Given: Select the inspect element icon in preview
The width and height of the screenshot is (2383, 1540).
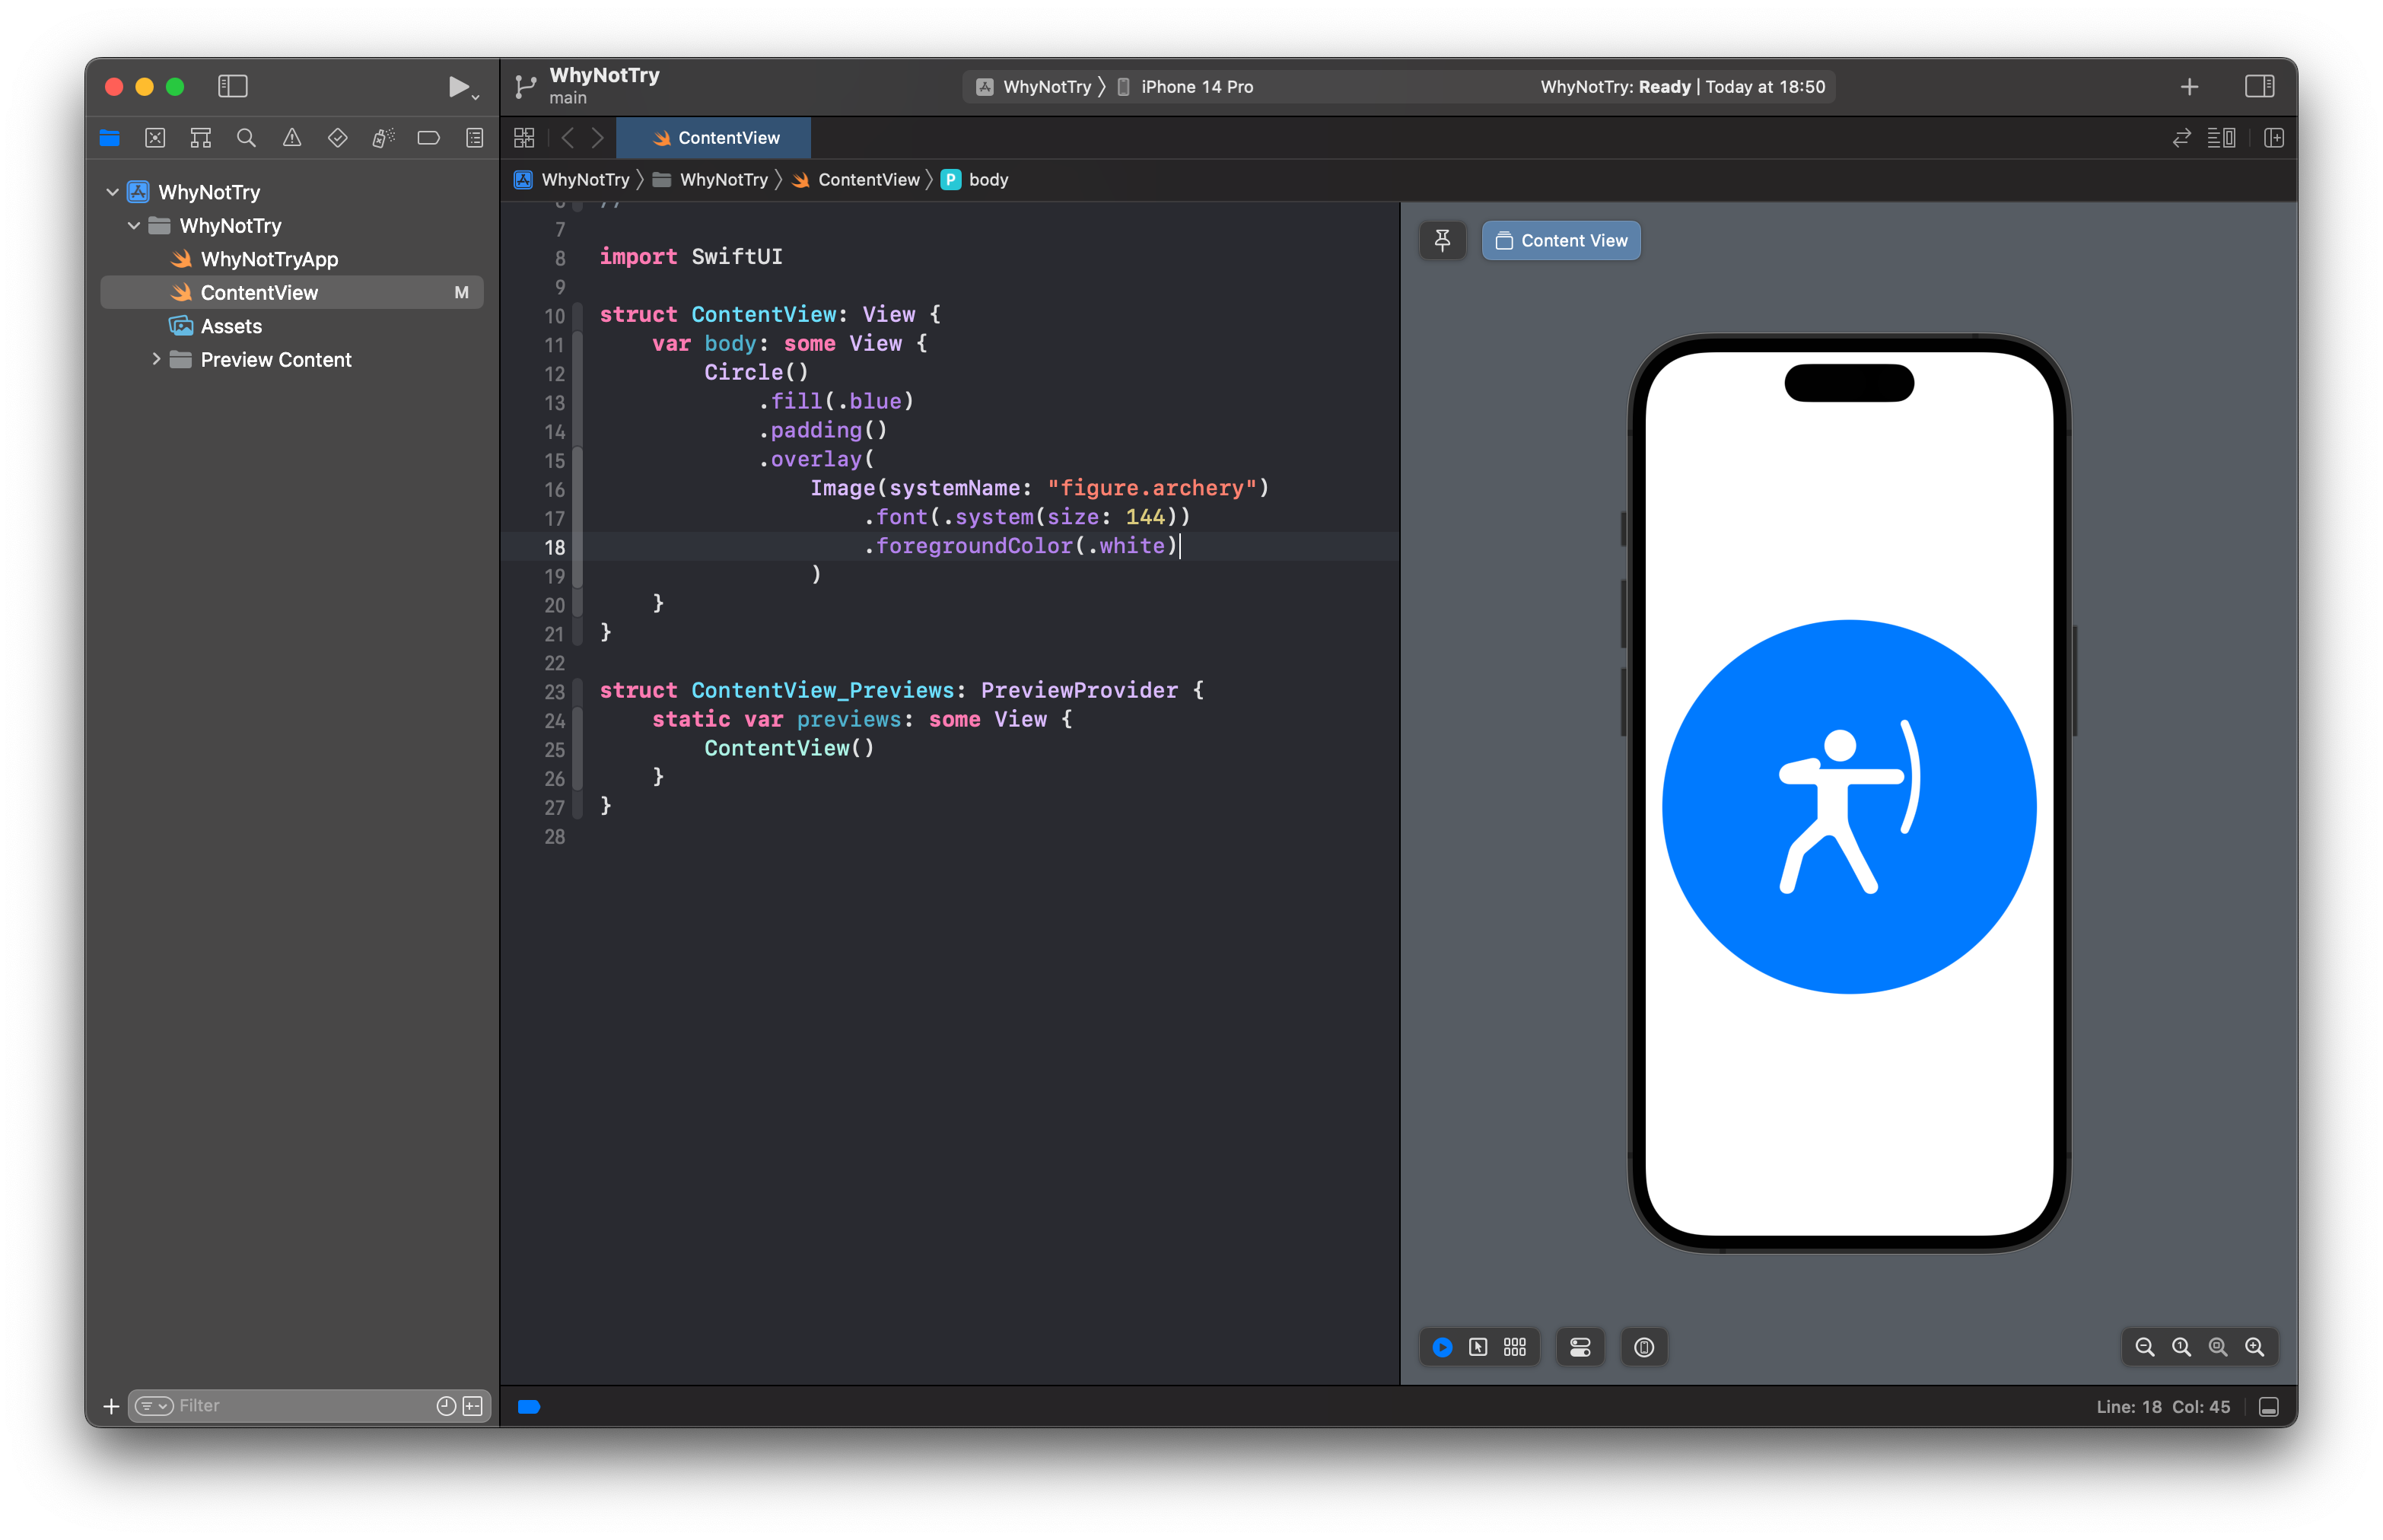Looking at the screenshot, I should 1478,1345.
